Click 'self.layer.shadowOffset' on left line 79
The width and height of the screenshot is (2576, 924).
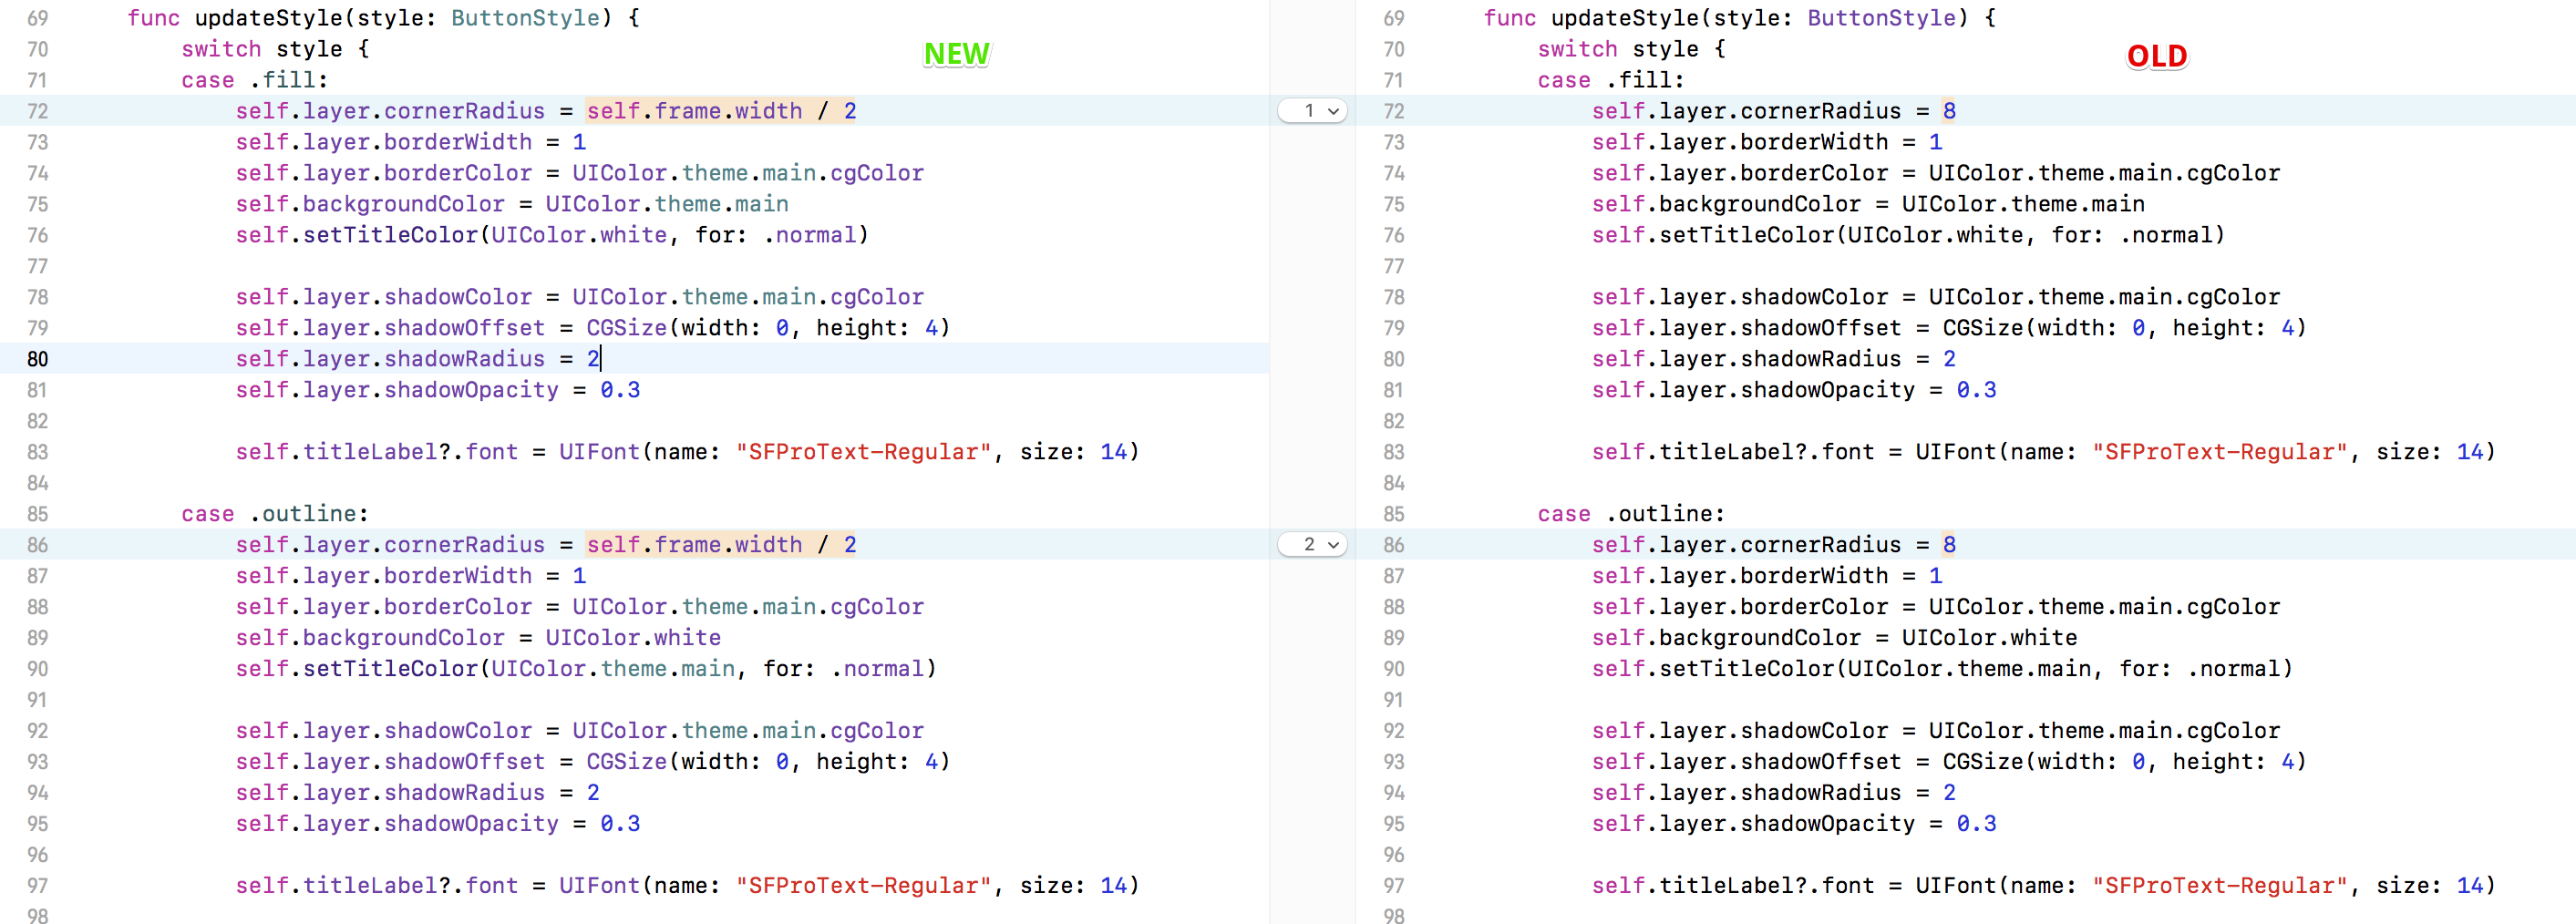click(390, 328)
